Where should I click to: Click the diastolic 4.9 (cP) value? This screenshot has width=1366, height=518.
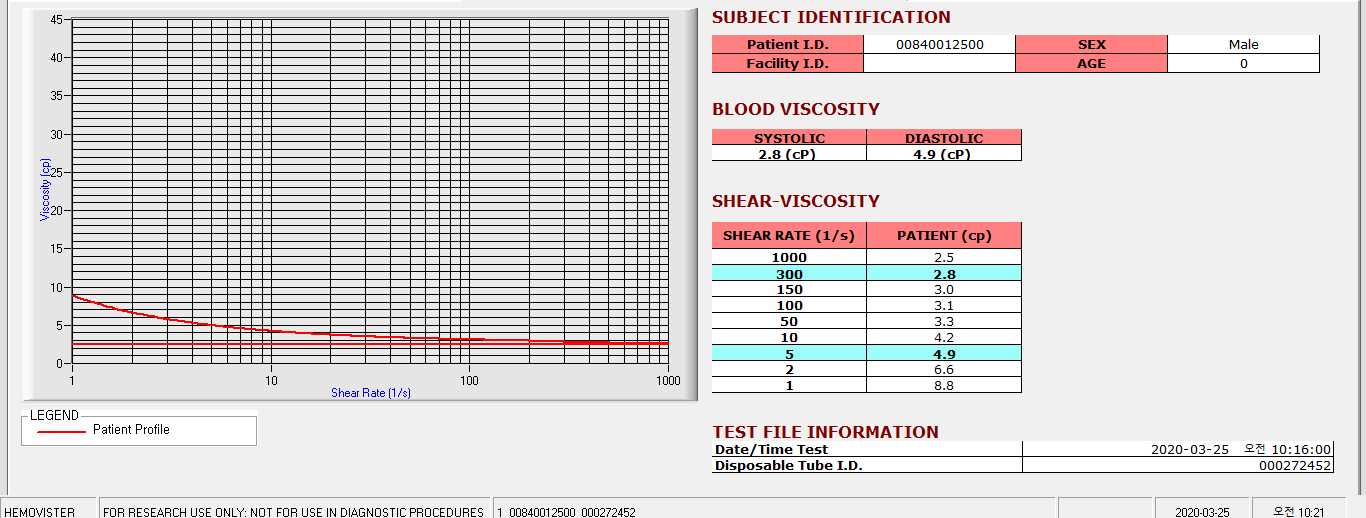944,154
